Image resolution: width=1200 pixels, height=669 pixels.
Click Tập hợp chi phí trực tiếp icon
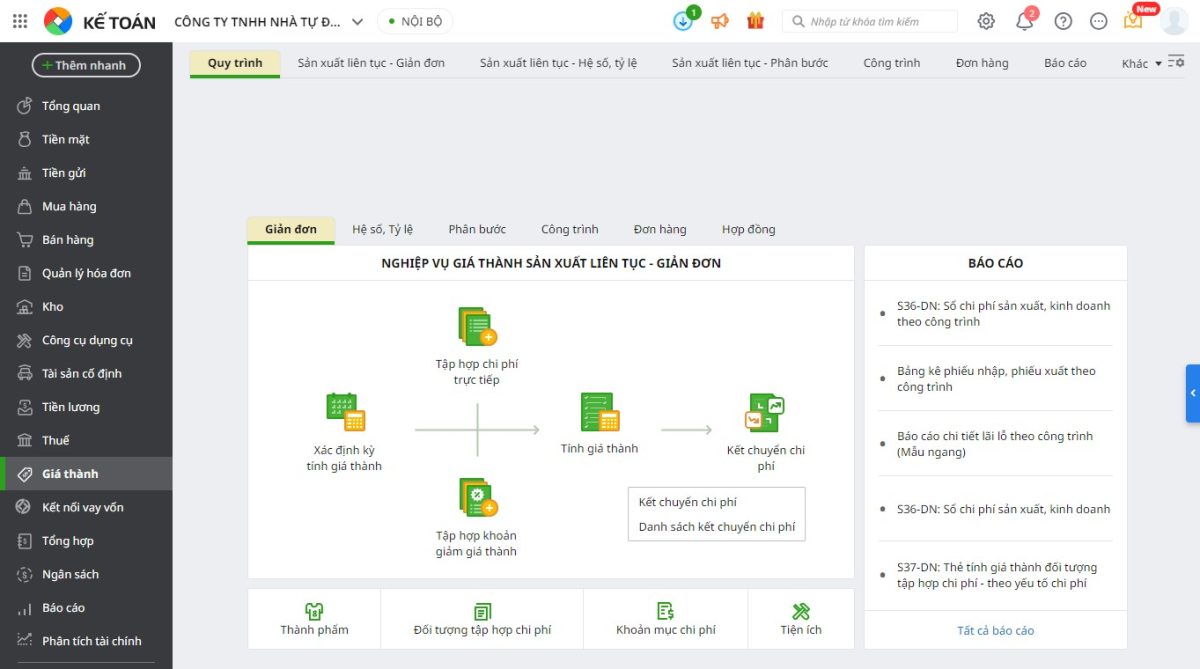tap(477, 327)
